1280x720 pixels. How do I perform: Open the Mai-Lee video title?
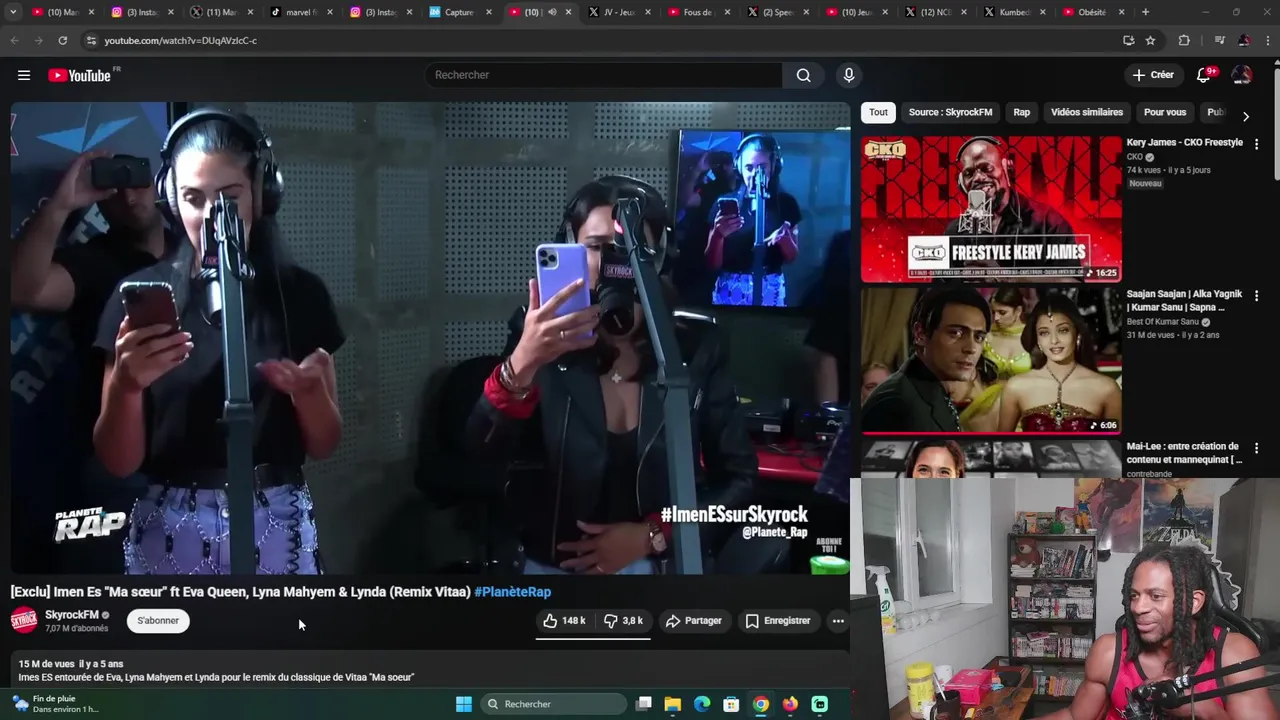click(x=1184, y=453)
